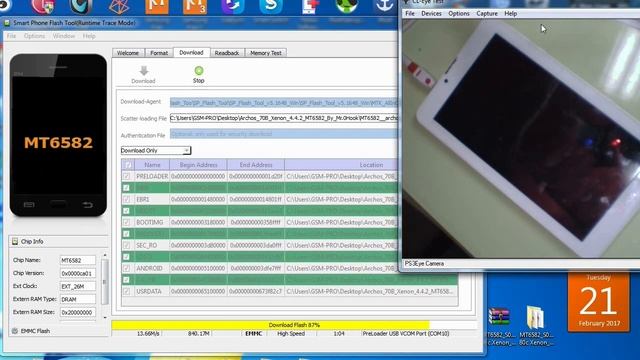Image resolution: width=640 pixels, height=360 pixels.
Task: Open the Flash Tool File menu
Action: click(x=11, y=36)
